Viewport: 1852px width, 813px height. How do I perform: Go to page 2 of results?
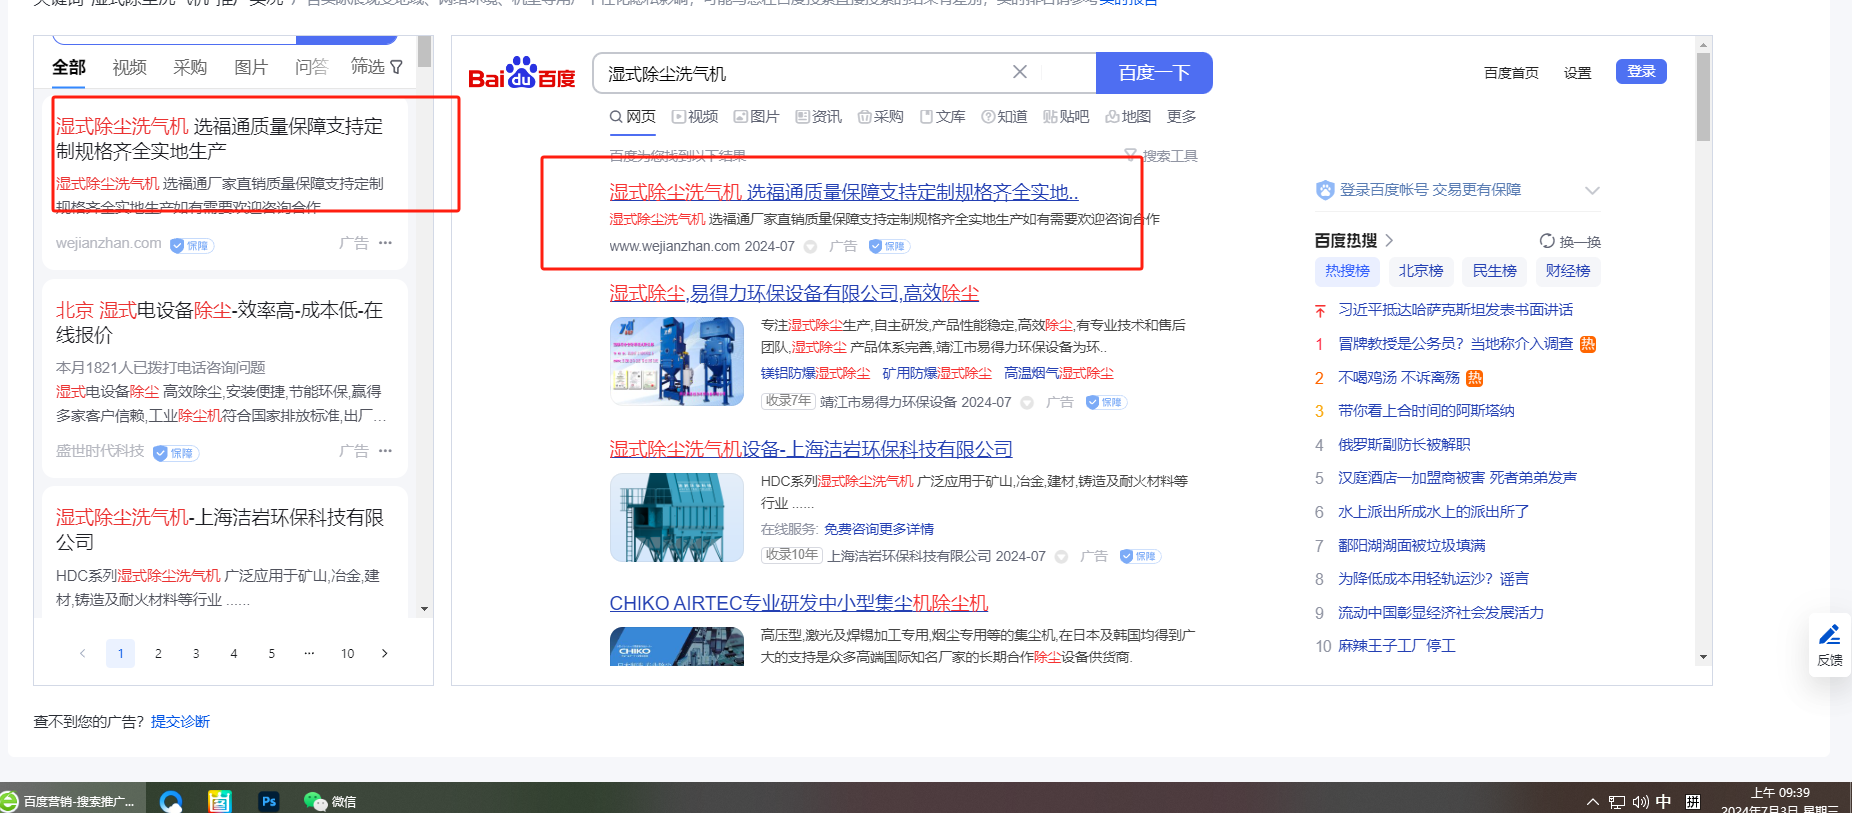[x=158, y=653]
